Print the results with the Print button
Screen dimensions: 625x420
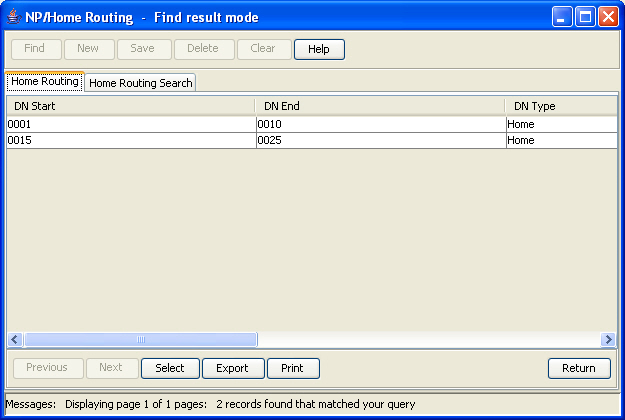pos(293,368)
